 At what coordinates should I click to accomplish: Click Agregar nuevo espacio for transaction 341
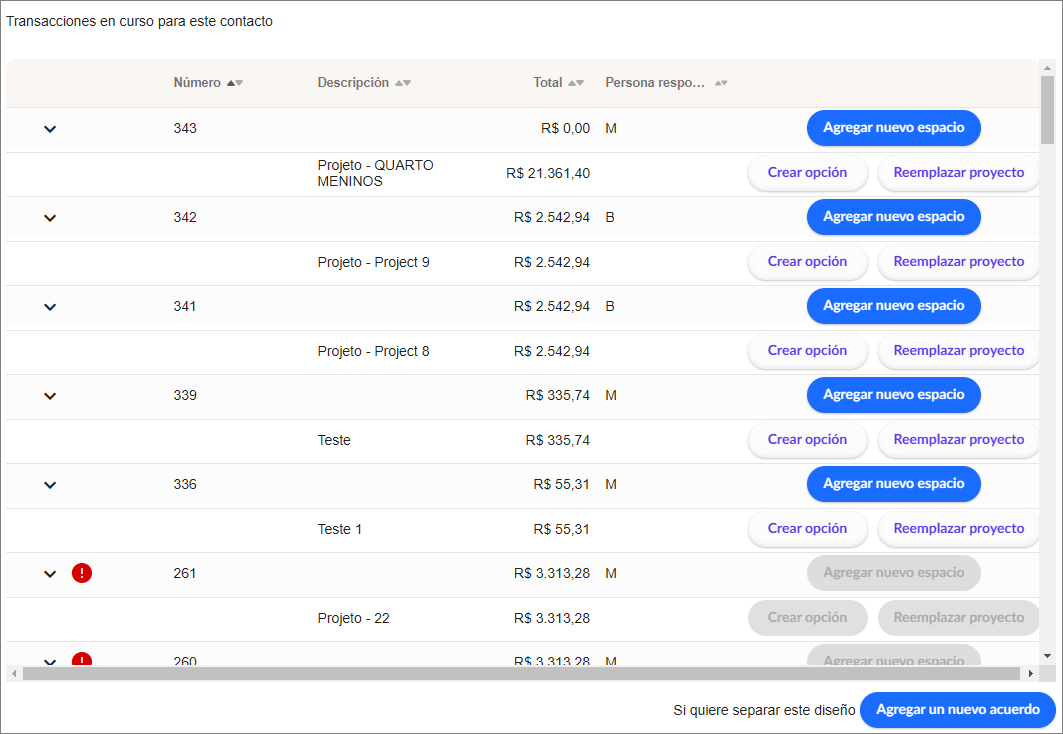point(894,306)
